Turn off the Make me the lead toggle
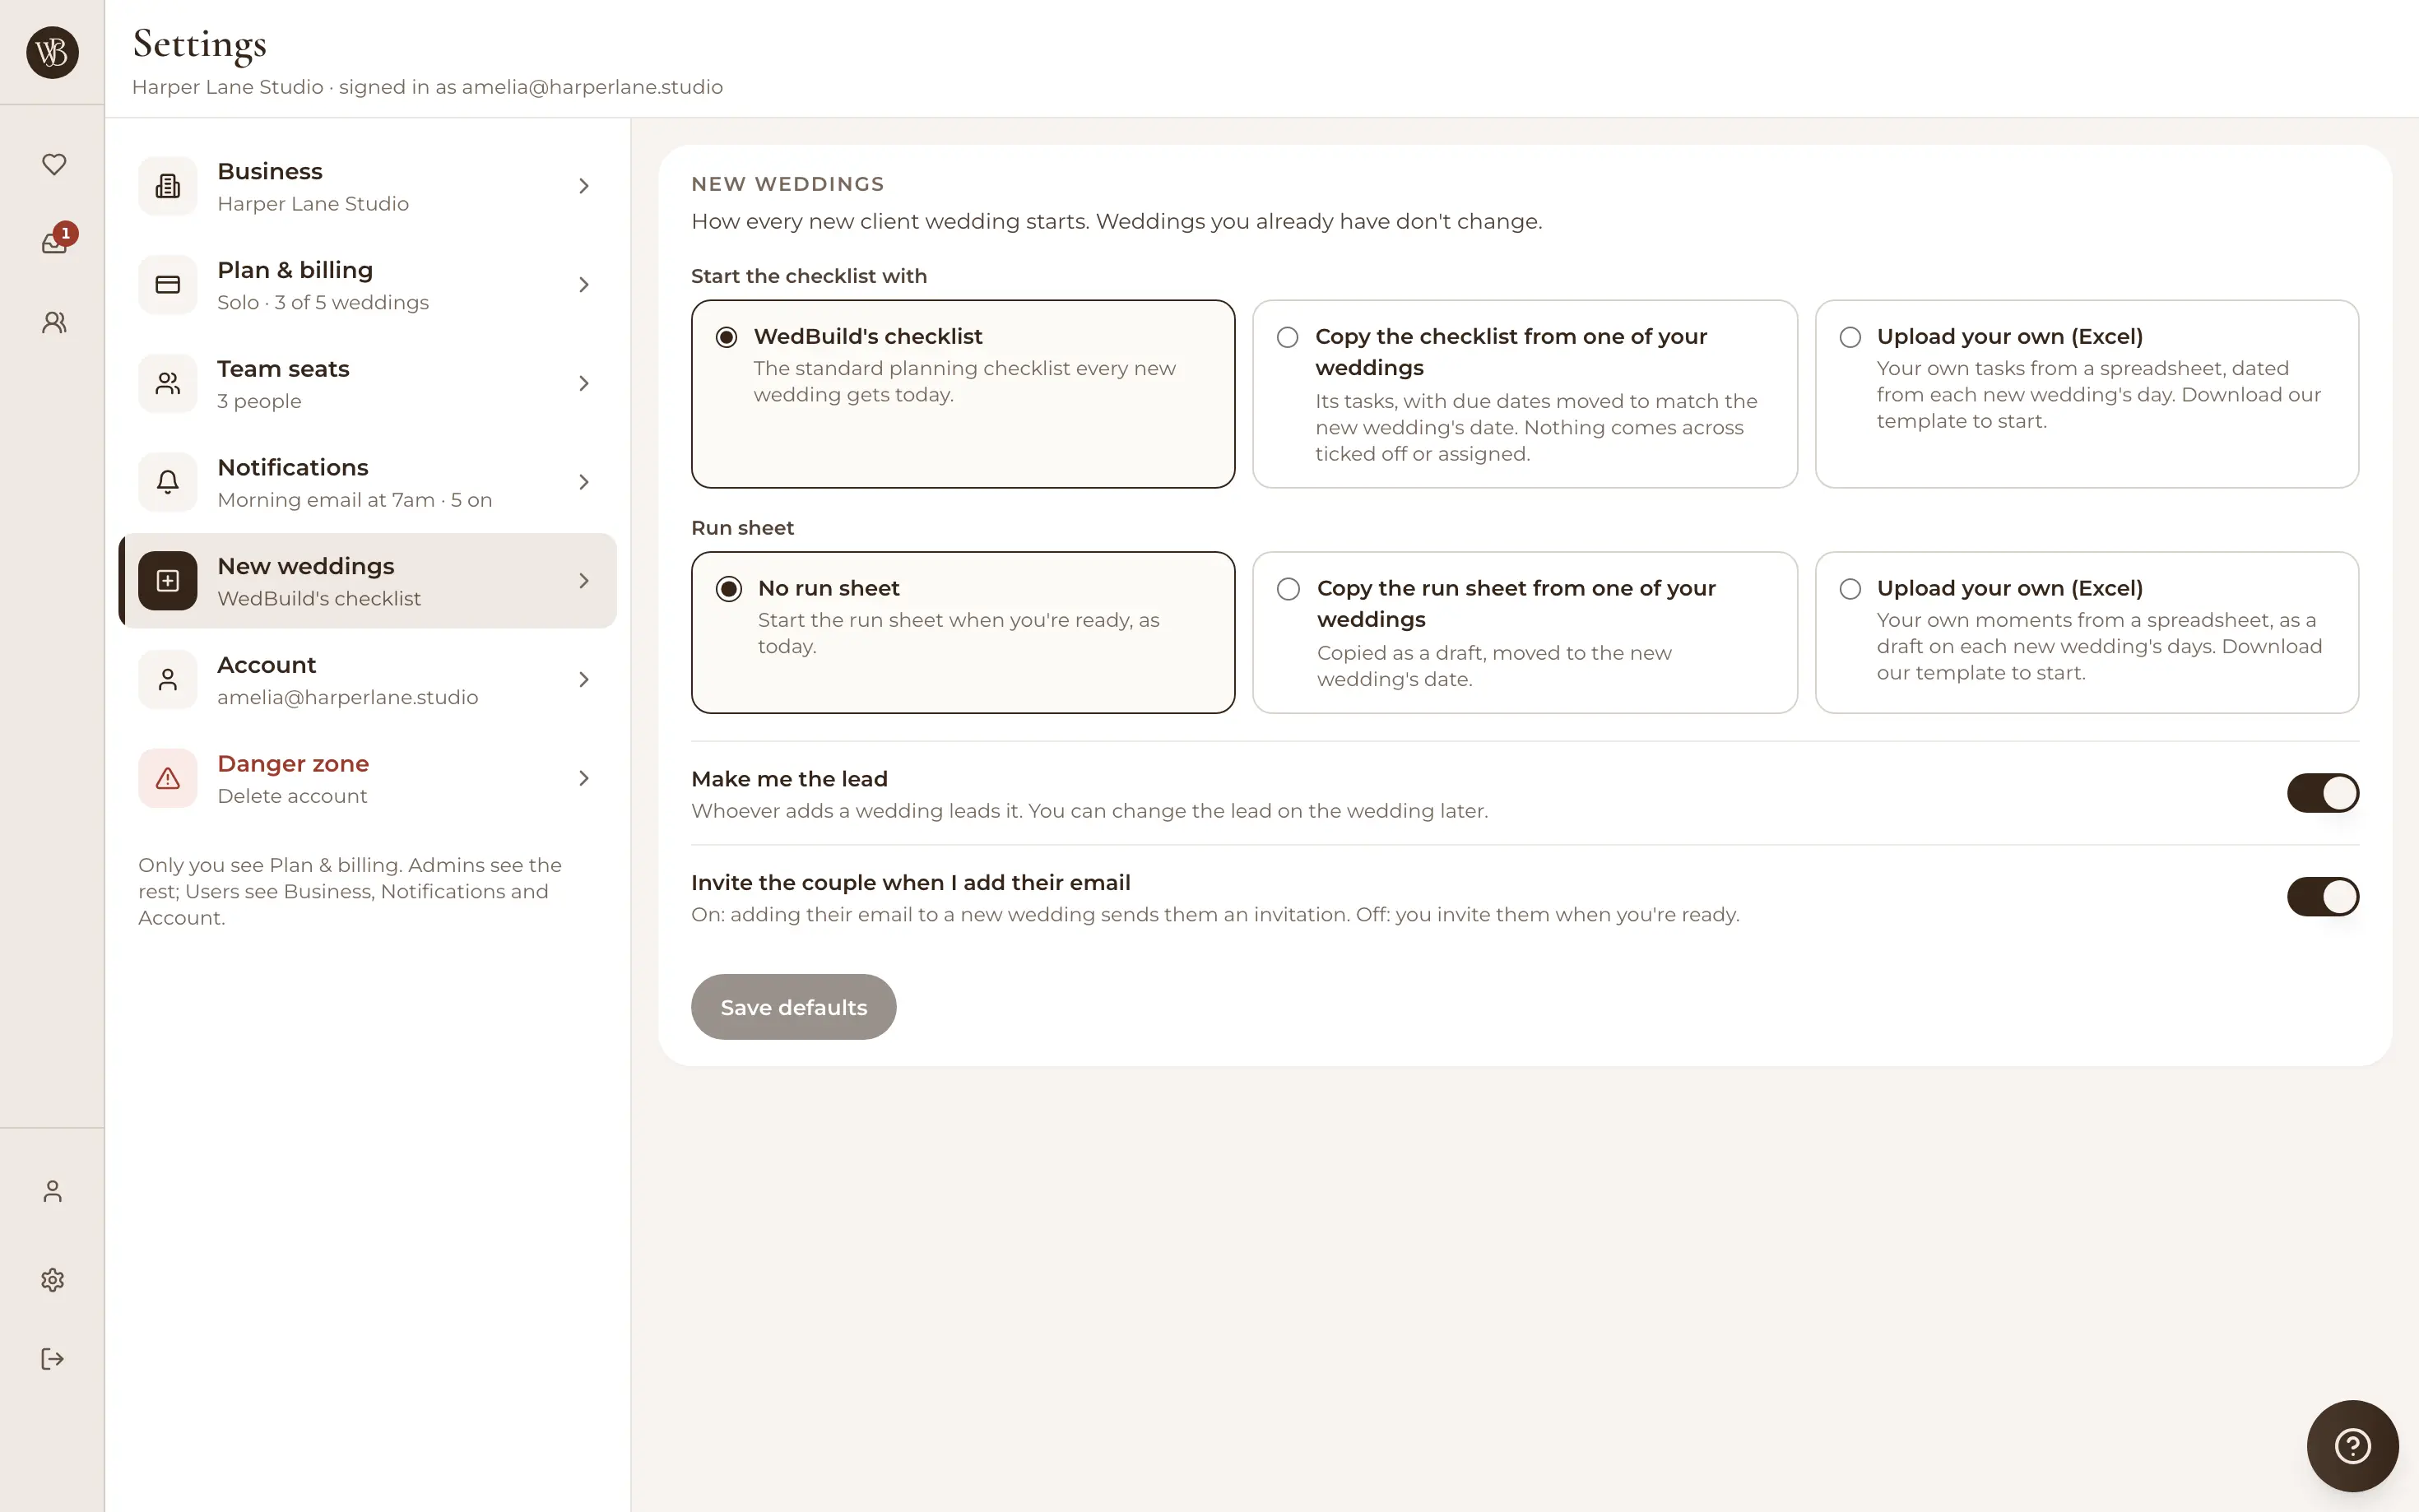 pos(2322,793)
